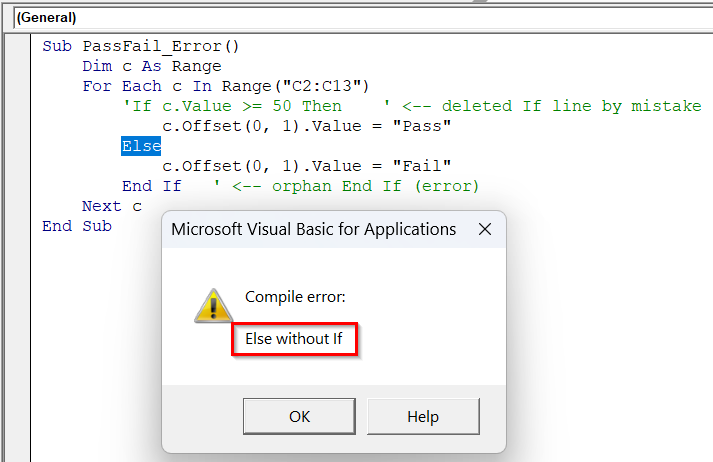Place cursor on 'Dim c As Range' line

point(151,66)
